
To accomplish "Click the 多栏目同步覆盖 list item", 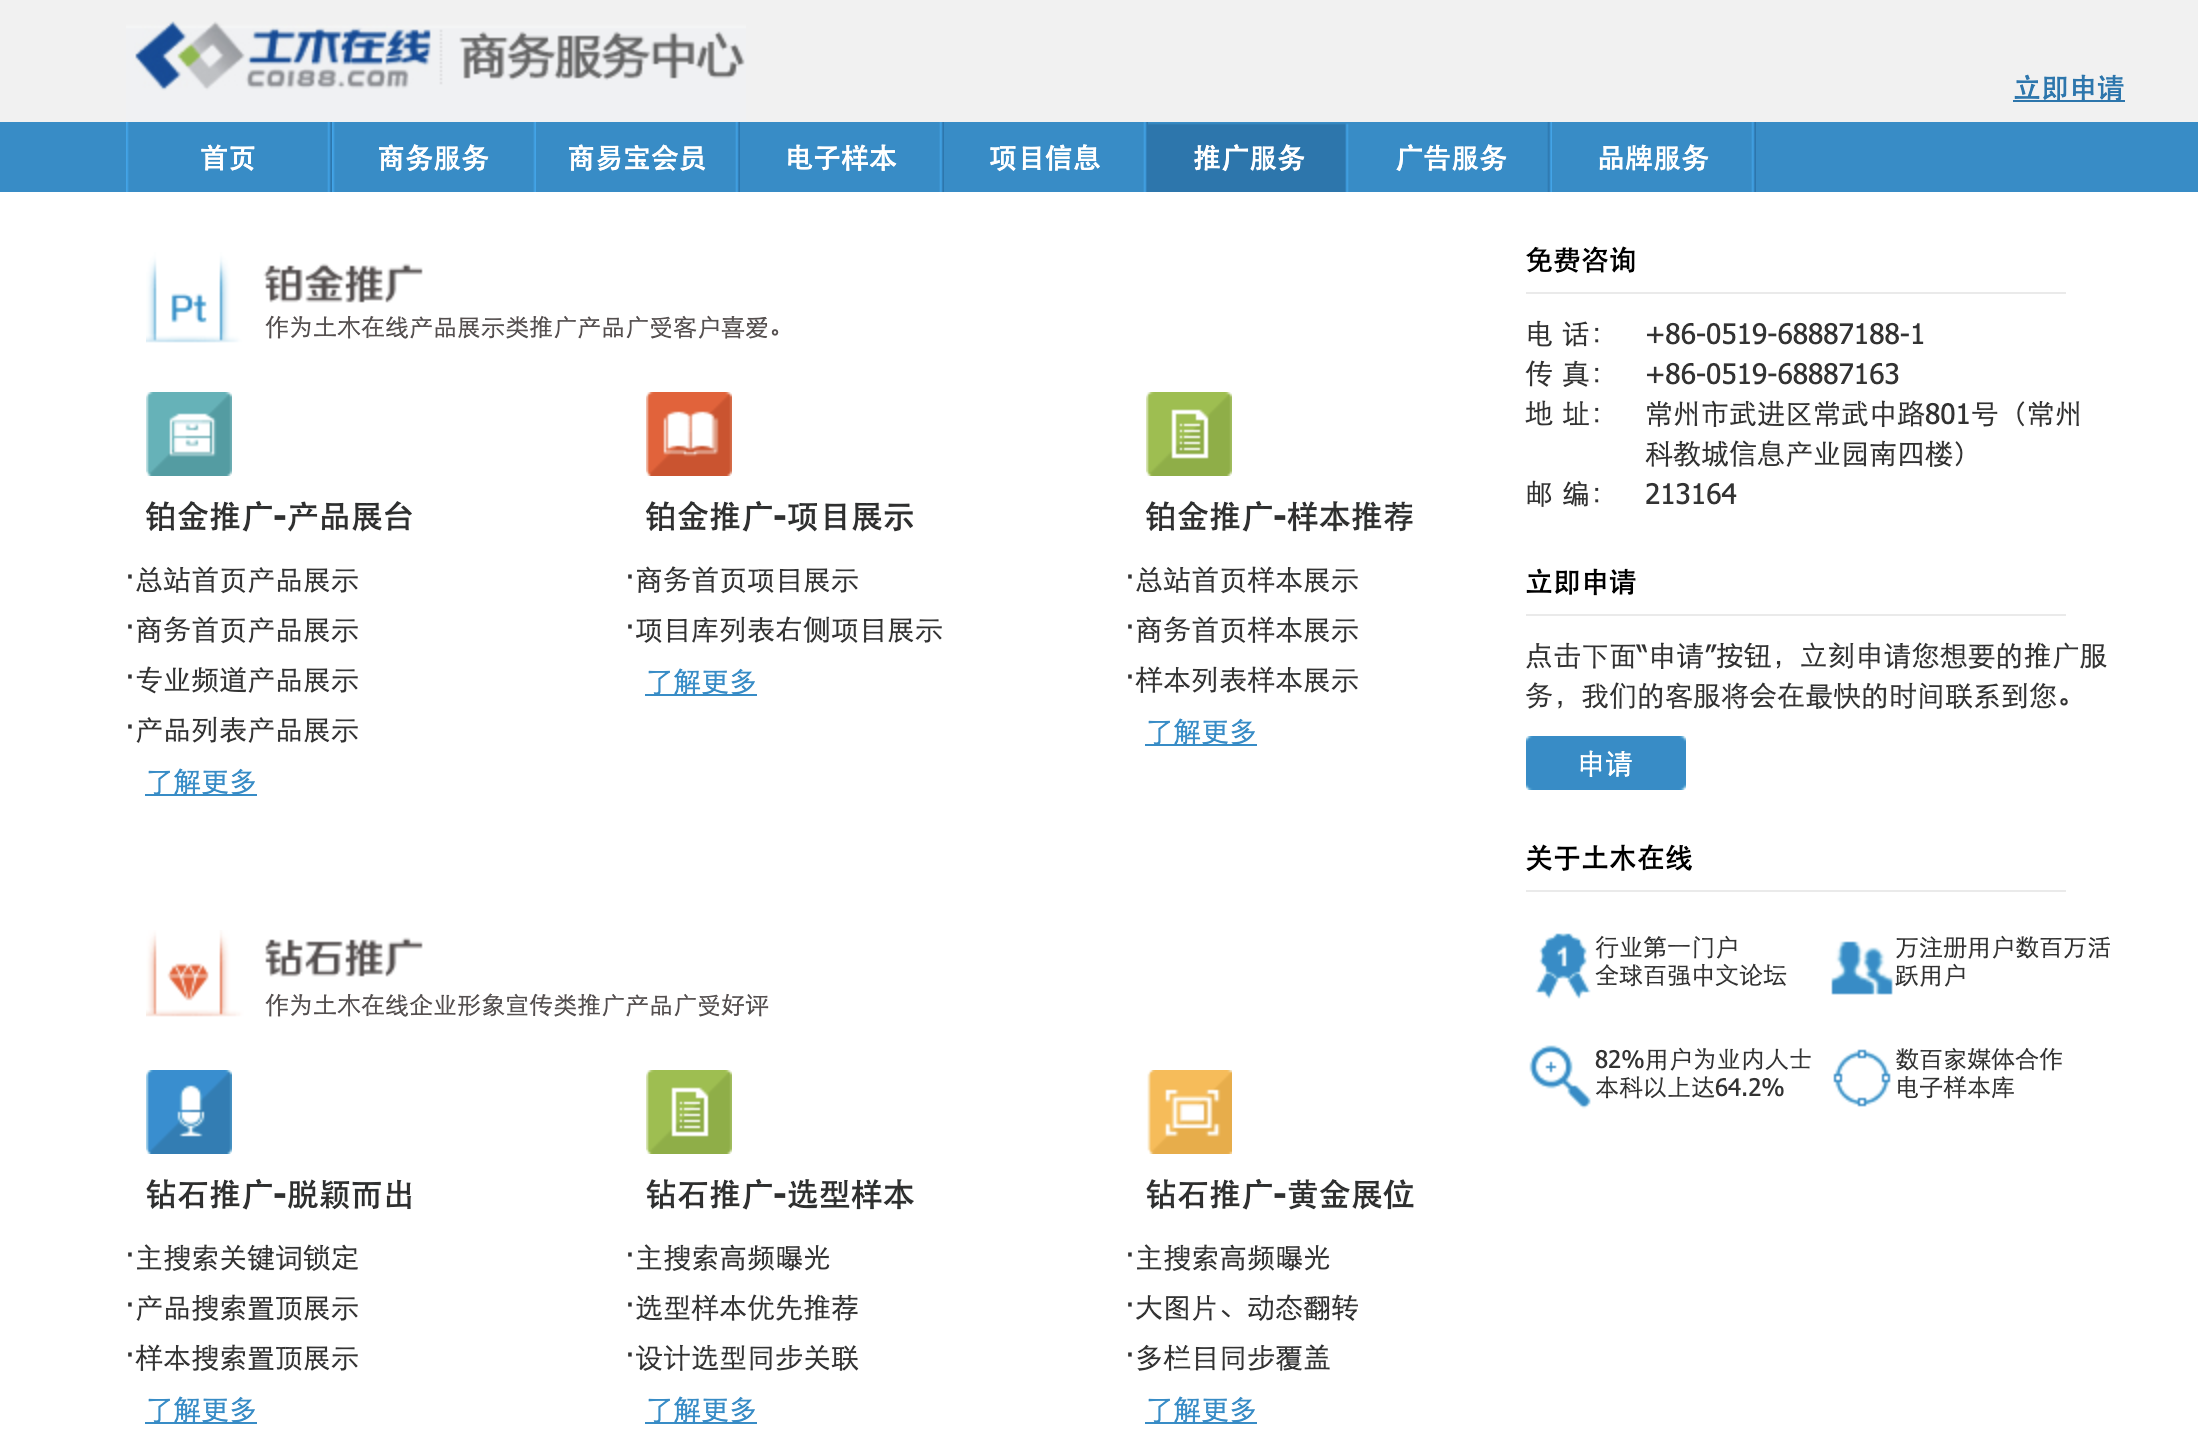I will point(1229,1358).
